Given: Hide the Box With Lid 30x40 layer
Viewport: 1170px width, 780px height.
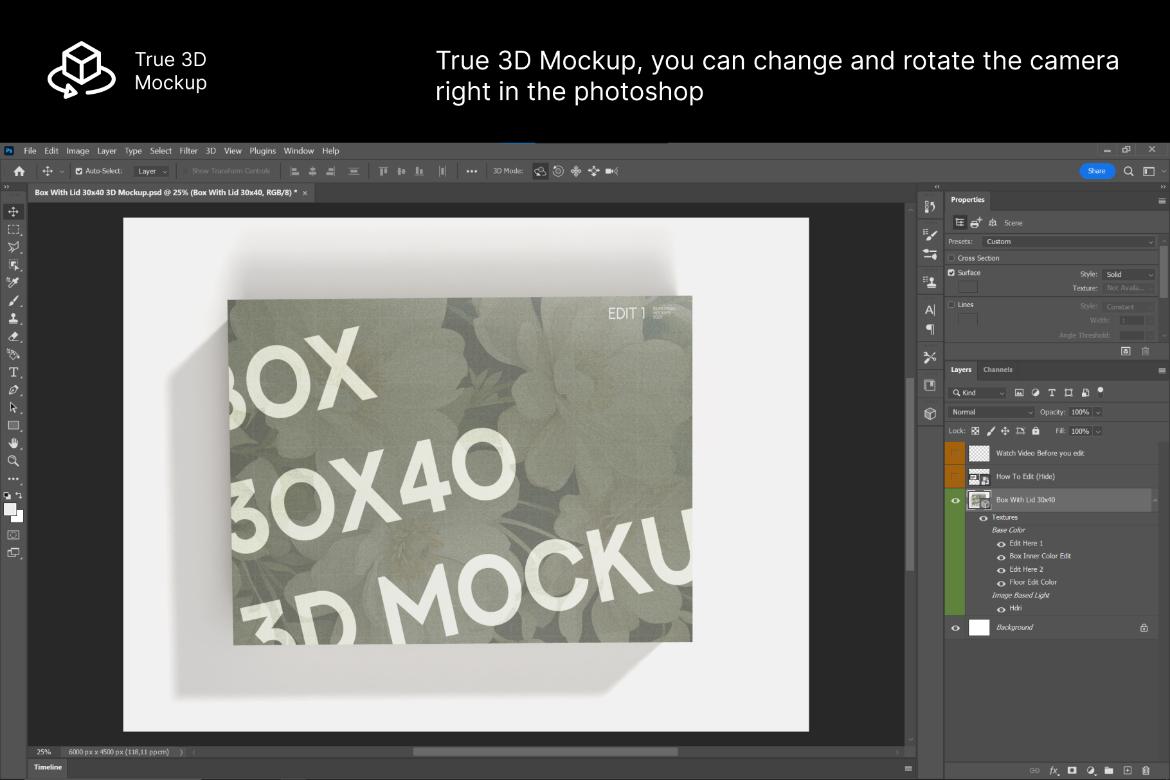Looking at the screenshot, I should [x=955, y=501].
